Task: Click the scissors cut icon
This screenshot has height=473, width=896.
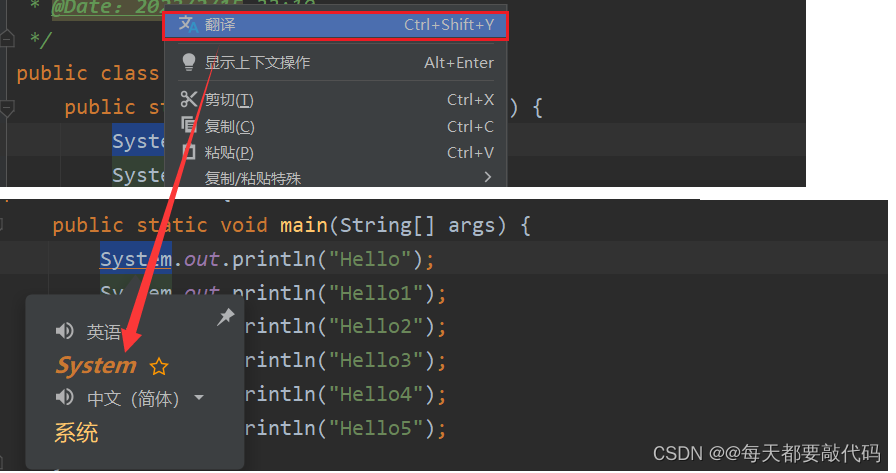Action: coord(188,99)
